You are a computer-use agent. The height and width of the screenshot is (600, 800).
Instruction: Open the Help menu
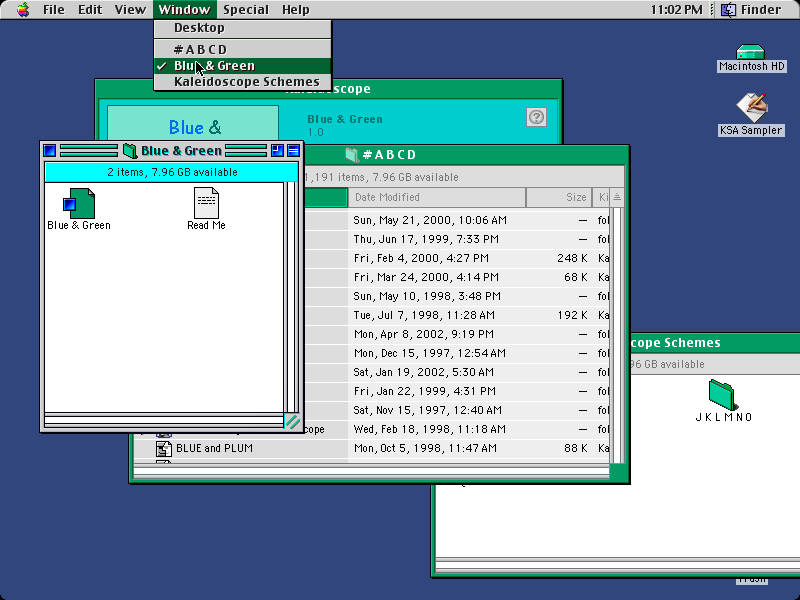click(295, 10)
